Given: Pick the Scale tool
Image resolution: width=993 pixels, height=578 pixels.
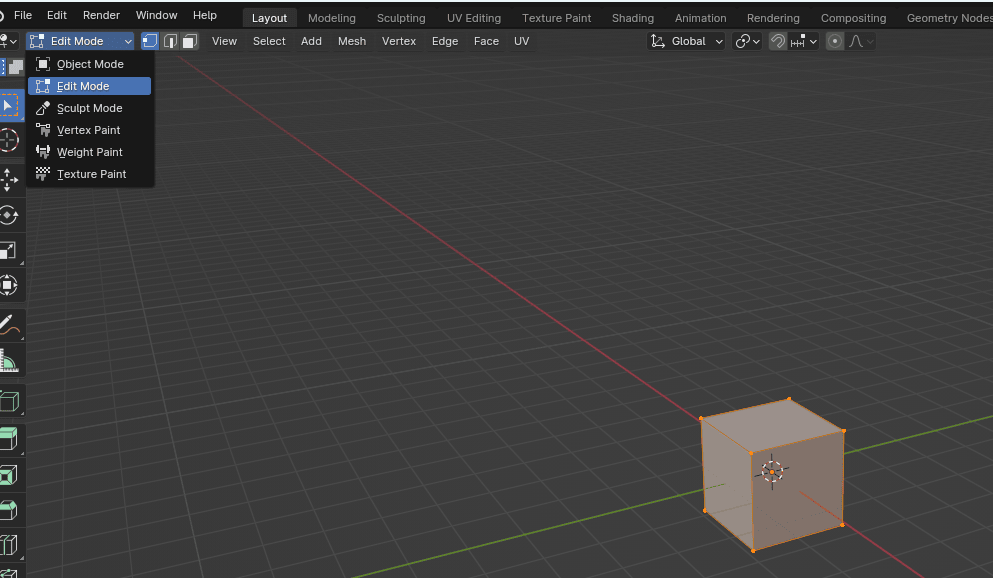Looking at the screenshot, I should click(x=8, y=250).
